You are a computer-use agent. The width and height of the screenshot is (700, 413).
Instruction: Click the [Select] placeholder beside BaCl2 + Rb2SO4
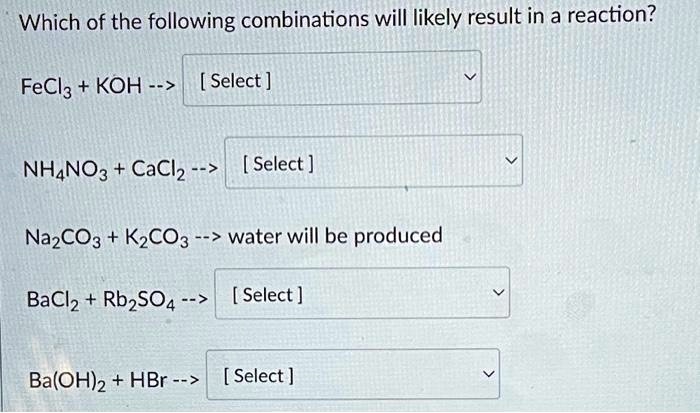point(266,295)
